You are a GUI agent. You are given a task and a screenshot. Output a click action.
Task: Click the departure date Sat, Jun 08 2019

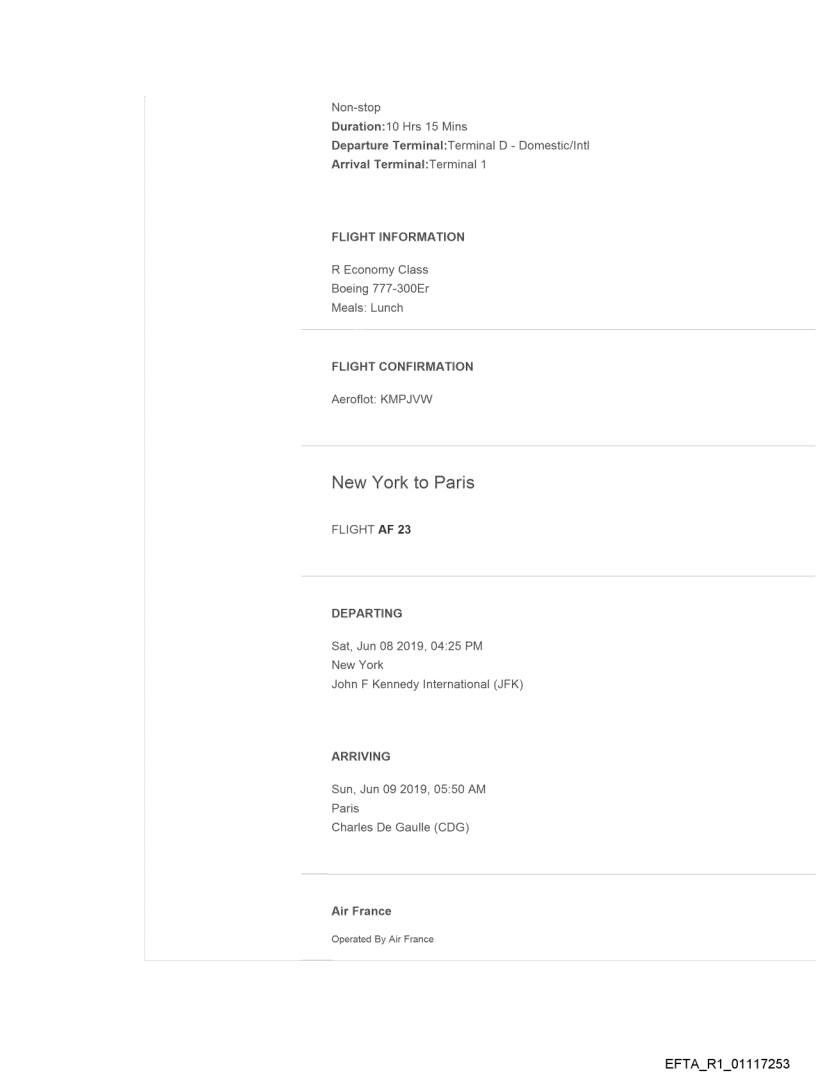[378, 646]
